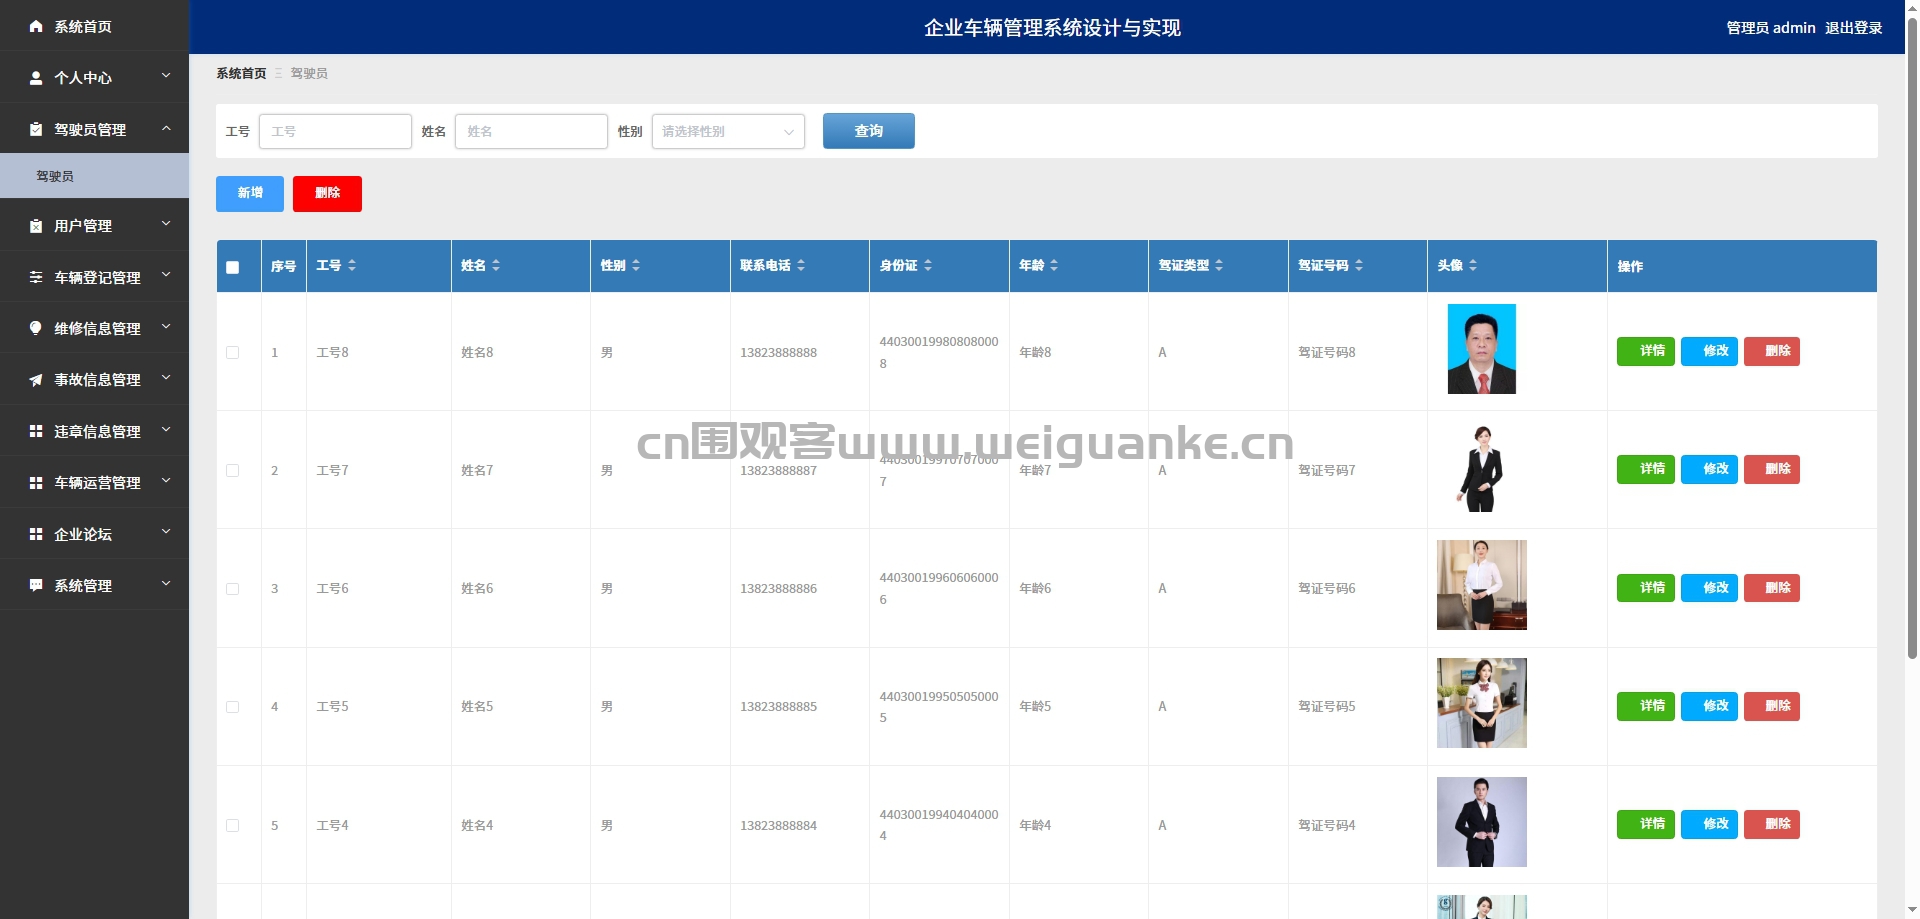The width and height of the screenshot is (1920, 919).
Task: Click the grid icon beside 车辆运营管理
Action: [x=36, y=483]
